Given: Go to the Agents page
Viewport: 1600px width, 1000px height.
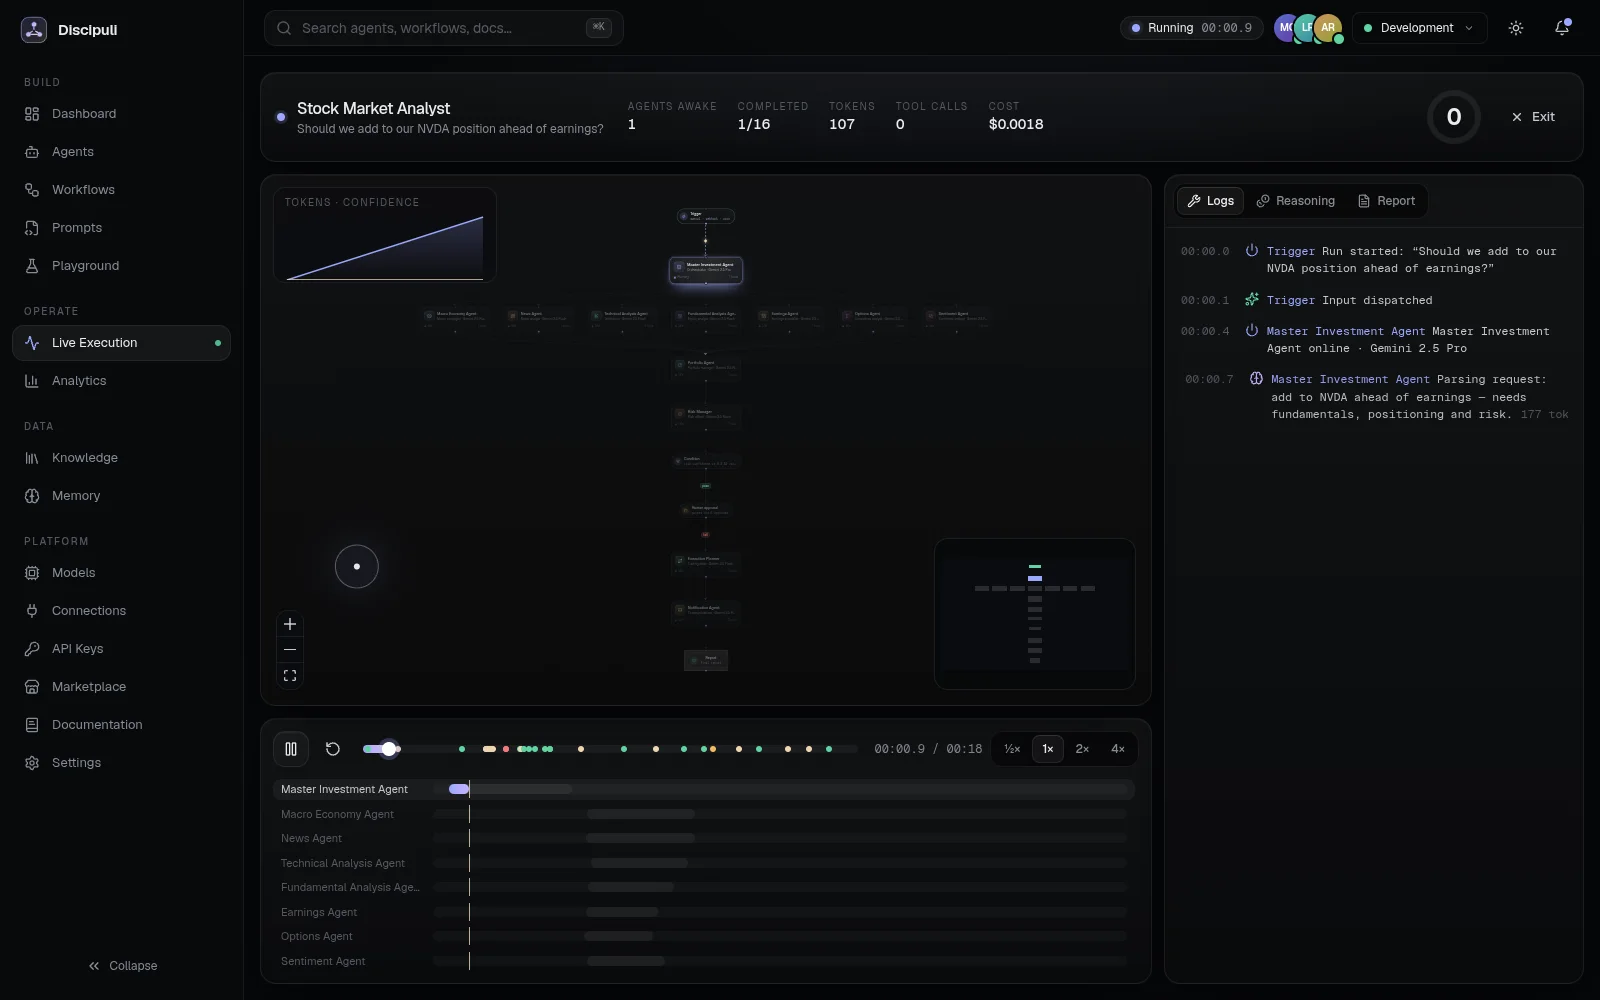Looking at the screenshot, I should coord(121,152).
